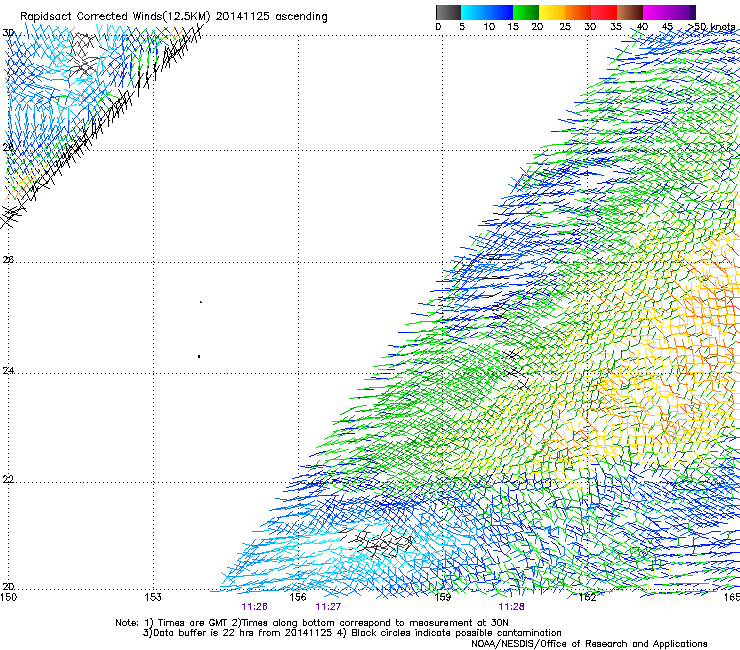Click the gray 0–5 knots color segment
Screen dimensions: 740x650
click(448, 12)
